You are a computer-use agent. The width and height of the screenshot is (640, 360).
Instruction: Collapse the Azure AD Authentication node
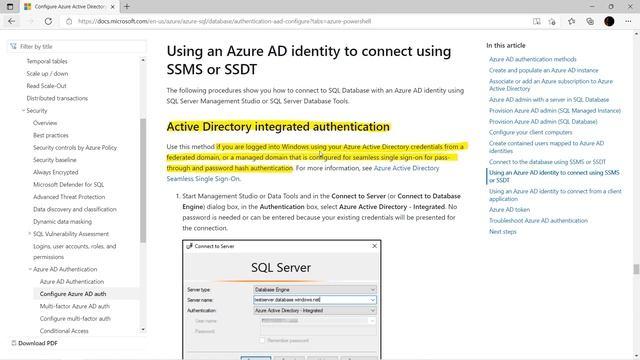[x=29, y=269]
